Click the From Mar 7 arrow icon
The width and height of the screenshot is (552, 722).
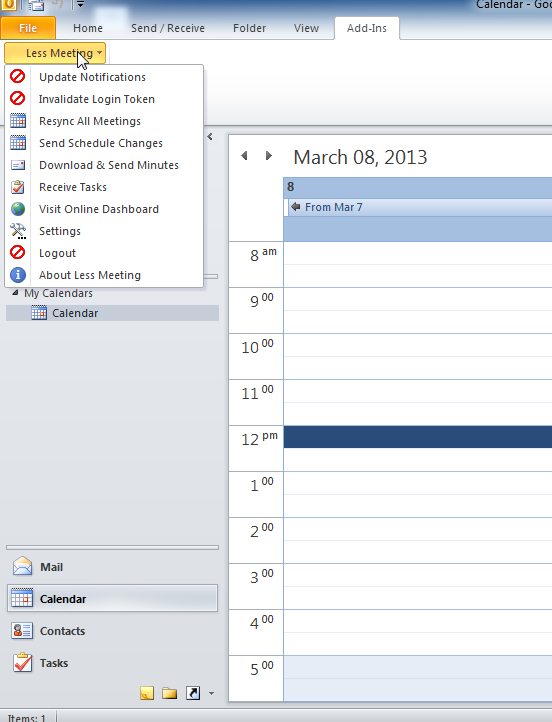click(x=296, y=207)
